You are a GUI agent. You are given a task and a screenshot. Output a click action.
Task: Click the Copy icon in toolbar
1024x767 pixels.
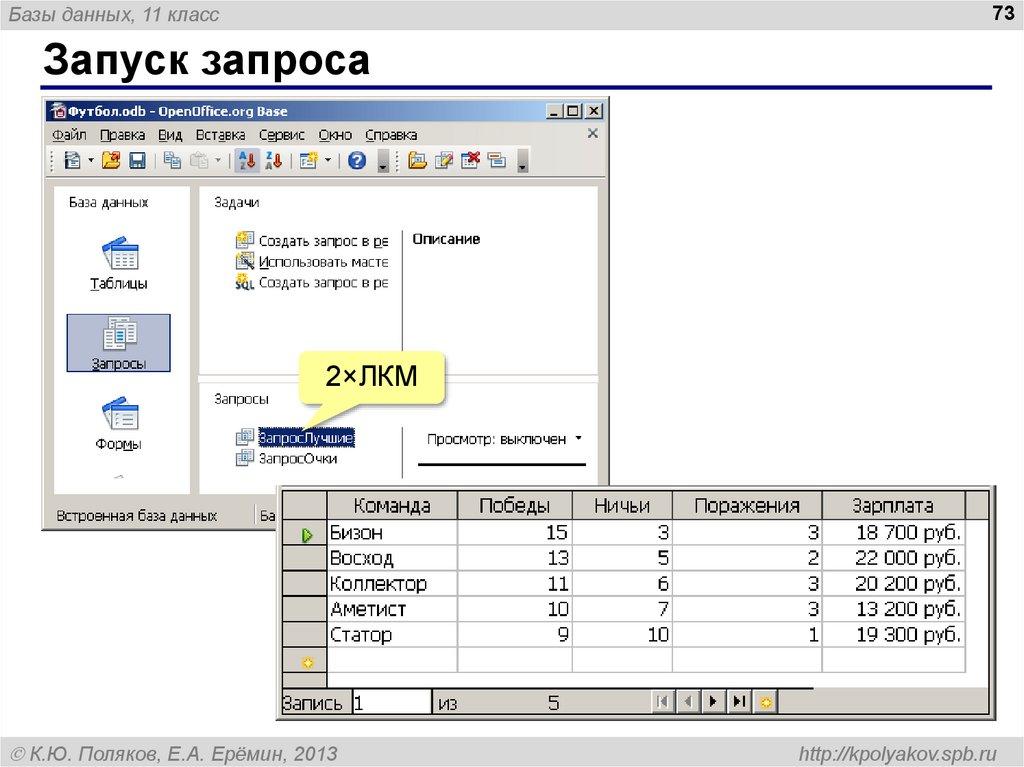pos(170,160)
